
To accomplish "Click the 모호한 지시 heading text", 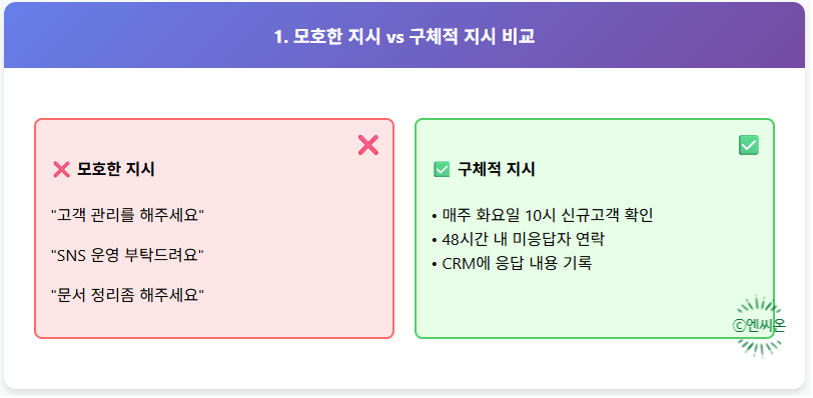I will 116,169.
